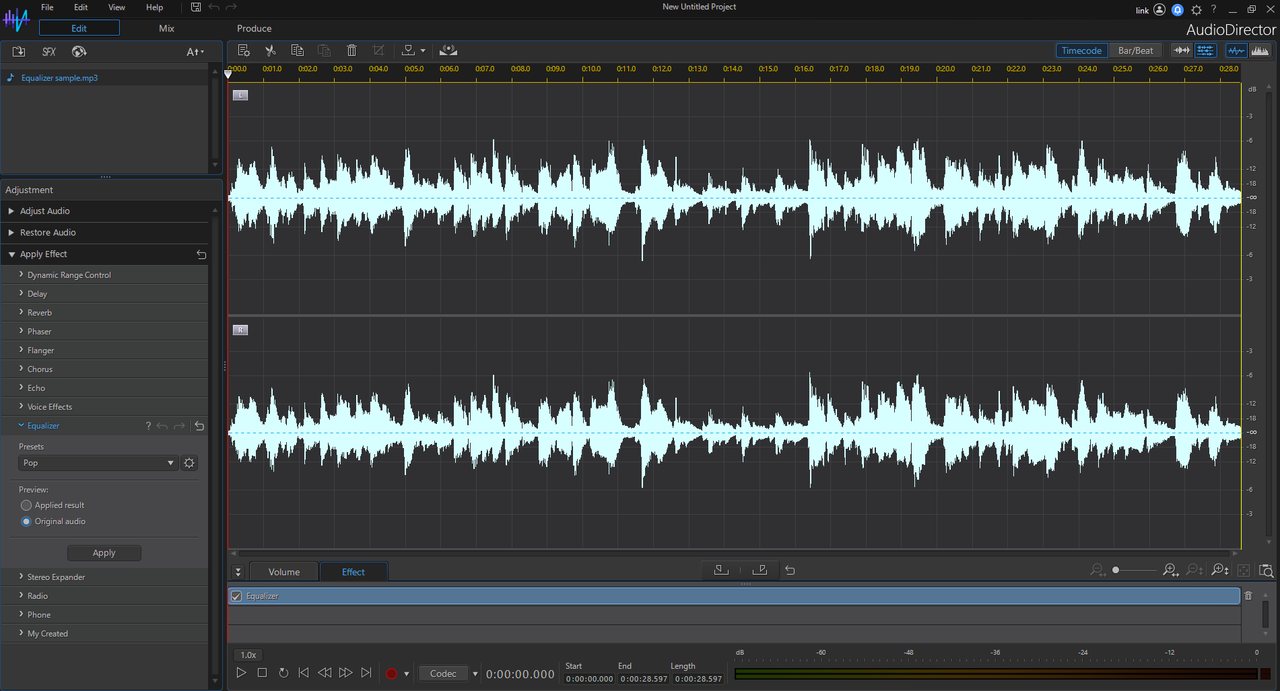Screen dimensions: 1280x691
Task: Click the undo arrow below the waveform
Action: click(790, 570)
